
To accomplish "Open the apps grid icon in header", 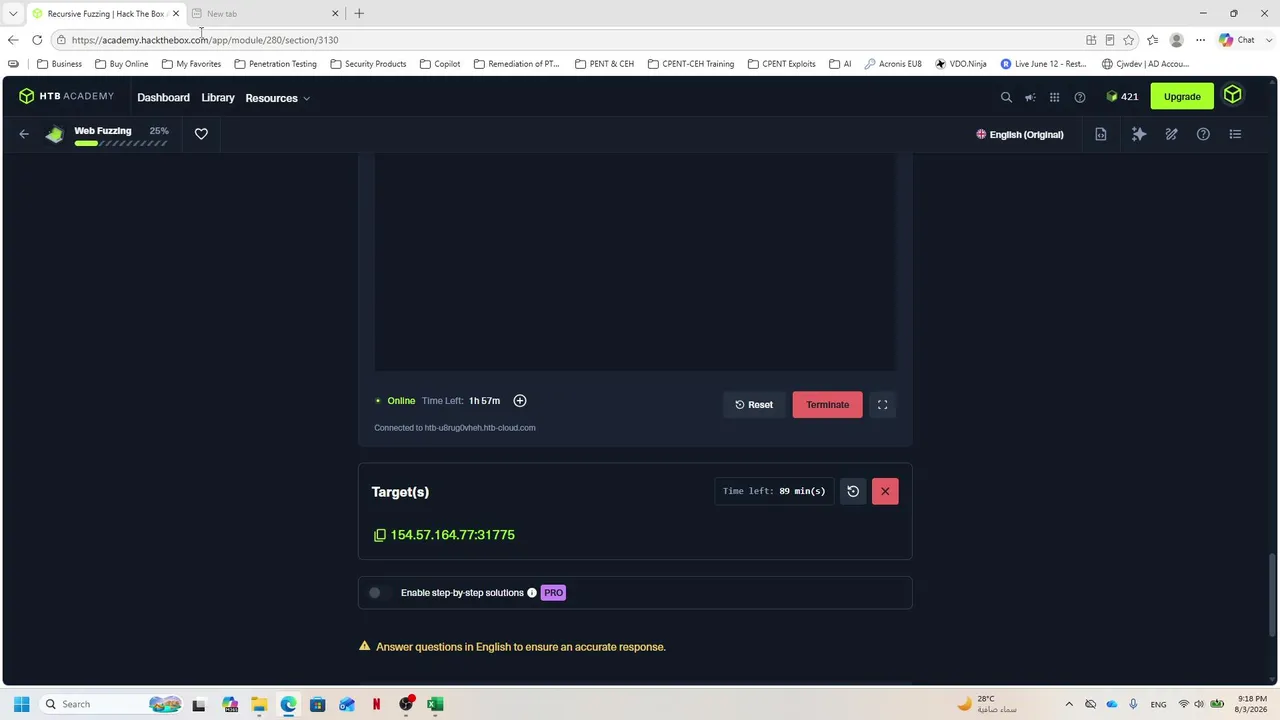I will tap(1054, 97).
